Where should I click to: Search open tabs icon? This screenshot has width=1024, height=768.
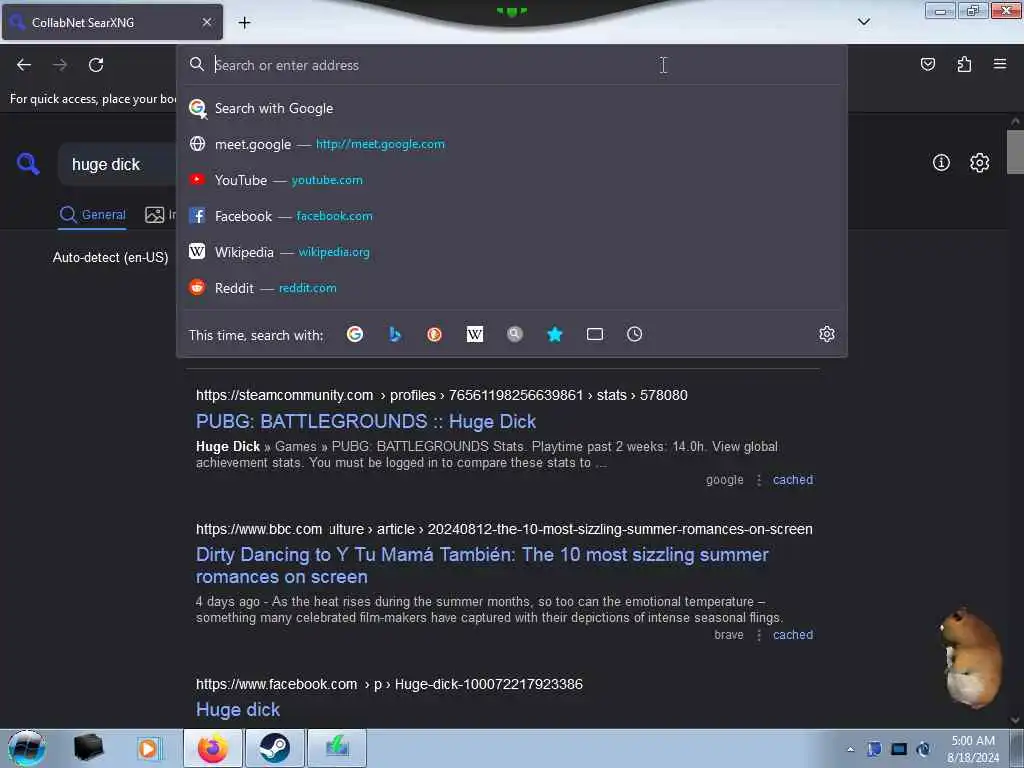click(594, 334)
